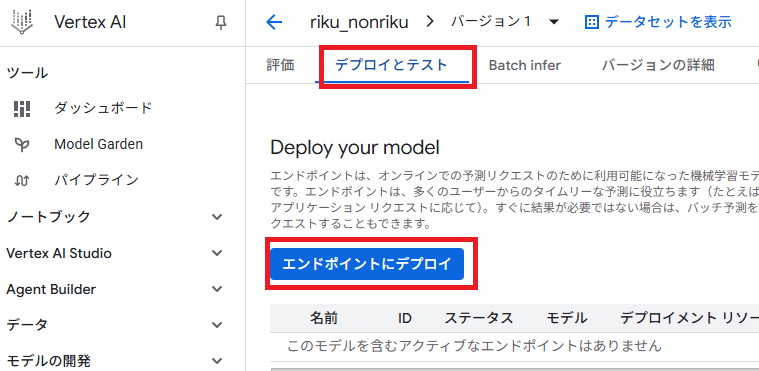
Task: Expand the モデルの開発 section
Action: 217,360
